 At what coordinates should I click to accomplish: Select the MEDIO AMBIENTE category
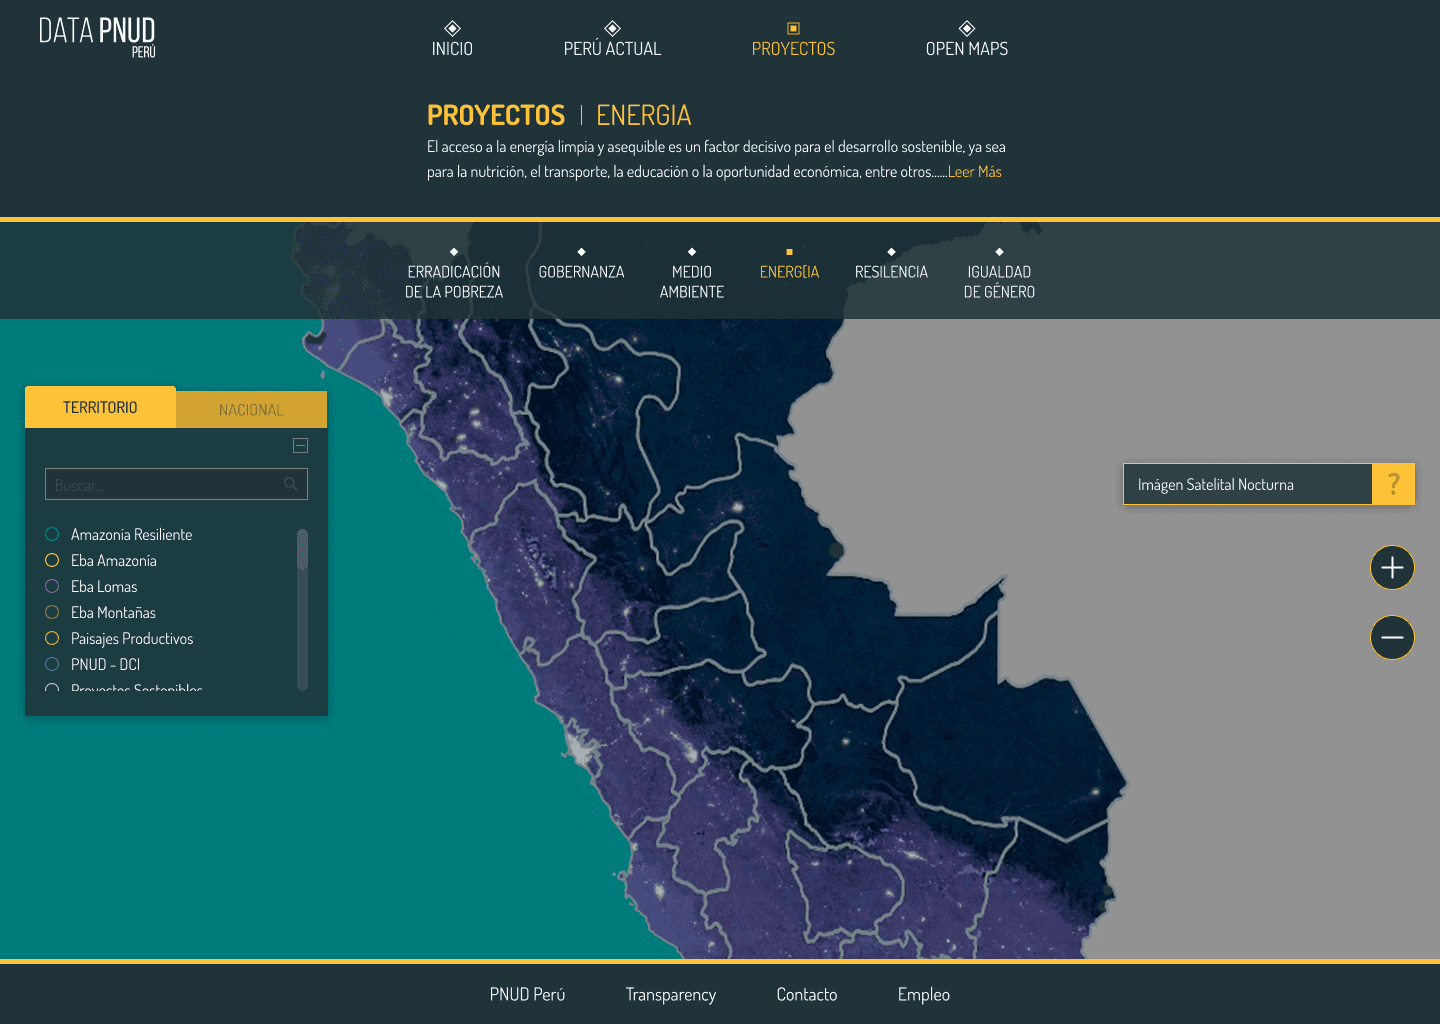coord(692,282)
